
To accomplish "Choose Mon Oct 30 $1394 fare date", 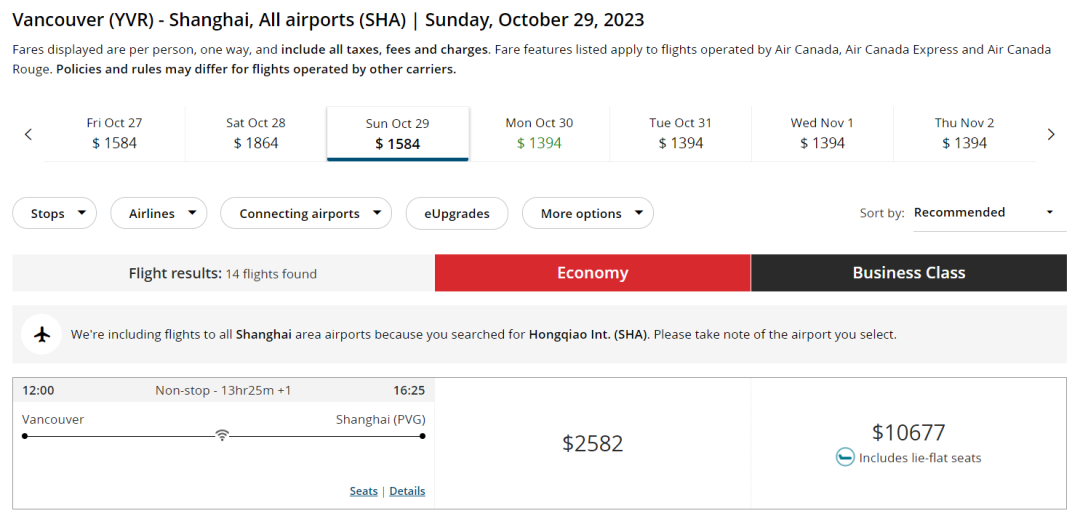I will (539, 133).
